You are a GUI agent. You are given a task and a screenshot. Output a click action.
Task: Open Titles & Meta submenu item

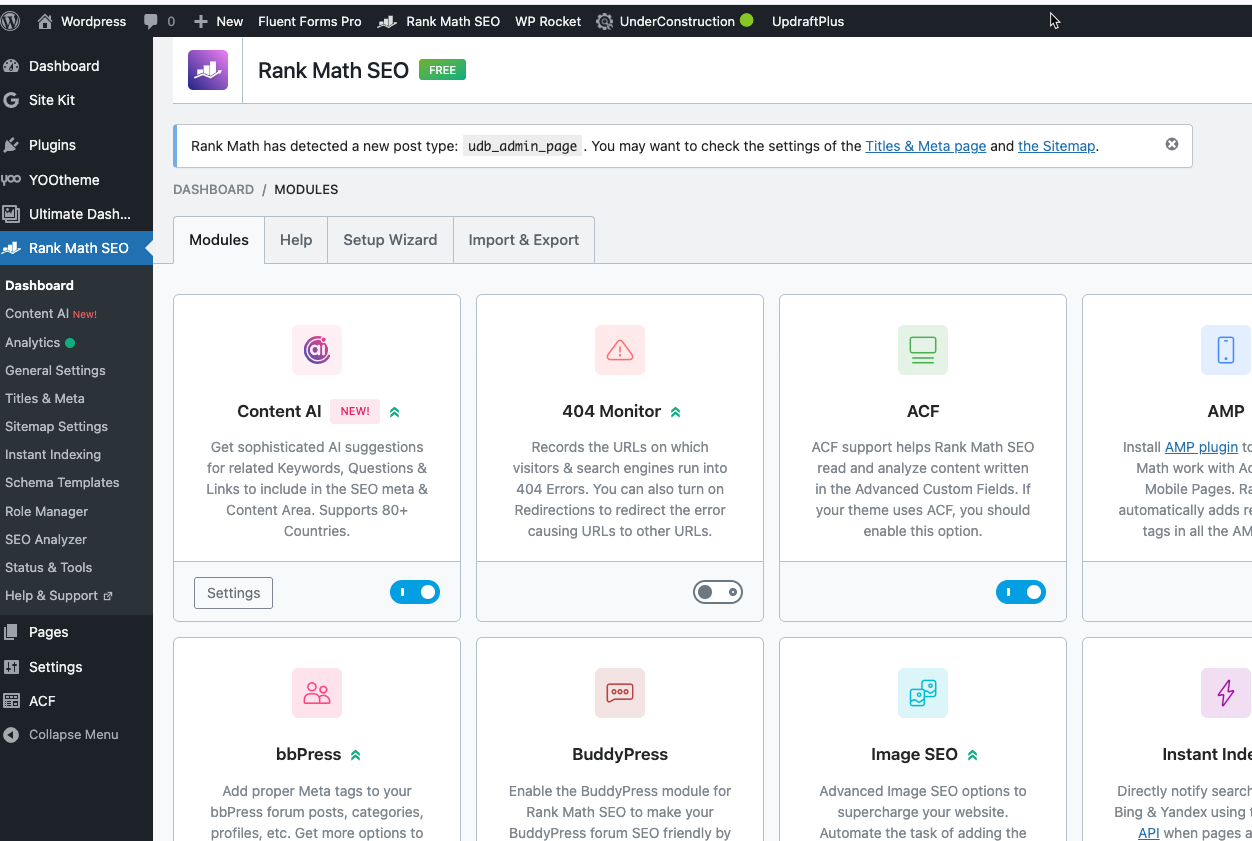click(45, 398)
